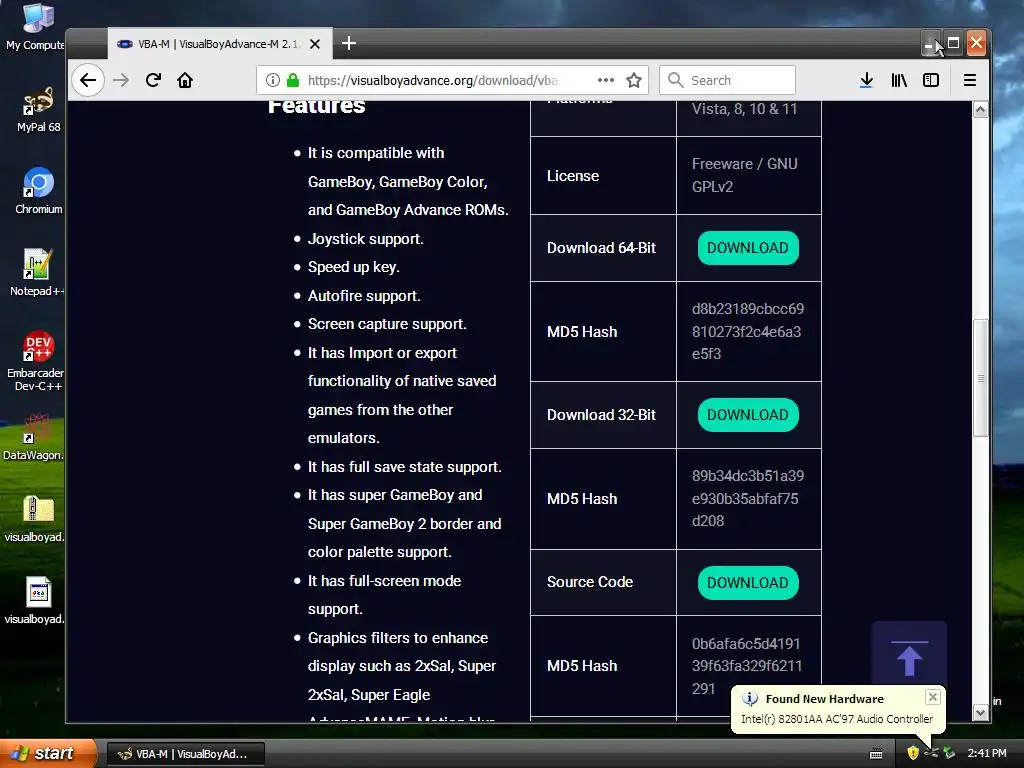Select VBA-M taskbar window button
This screenshot has width=1024, height=768.
click(185, 754)
